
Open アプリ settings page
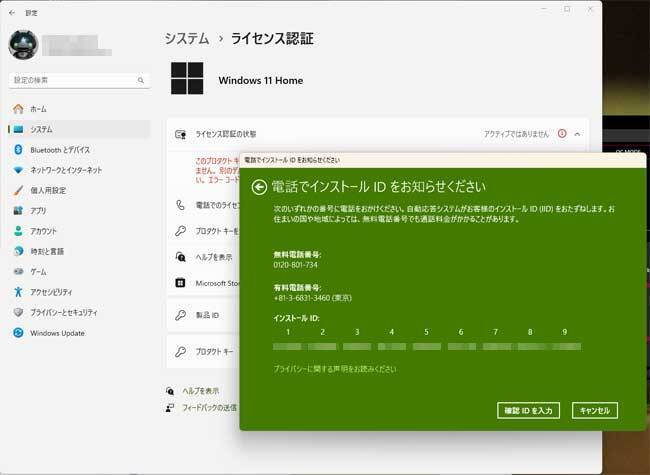point(79,211)
